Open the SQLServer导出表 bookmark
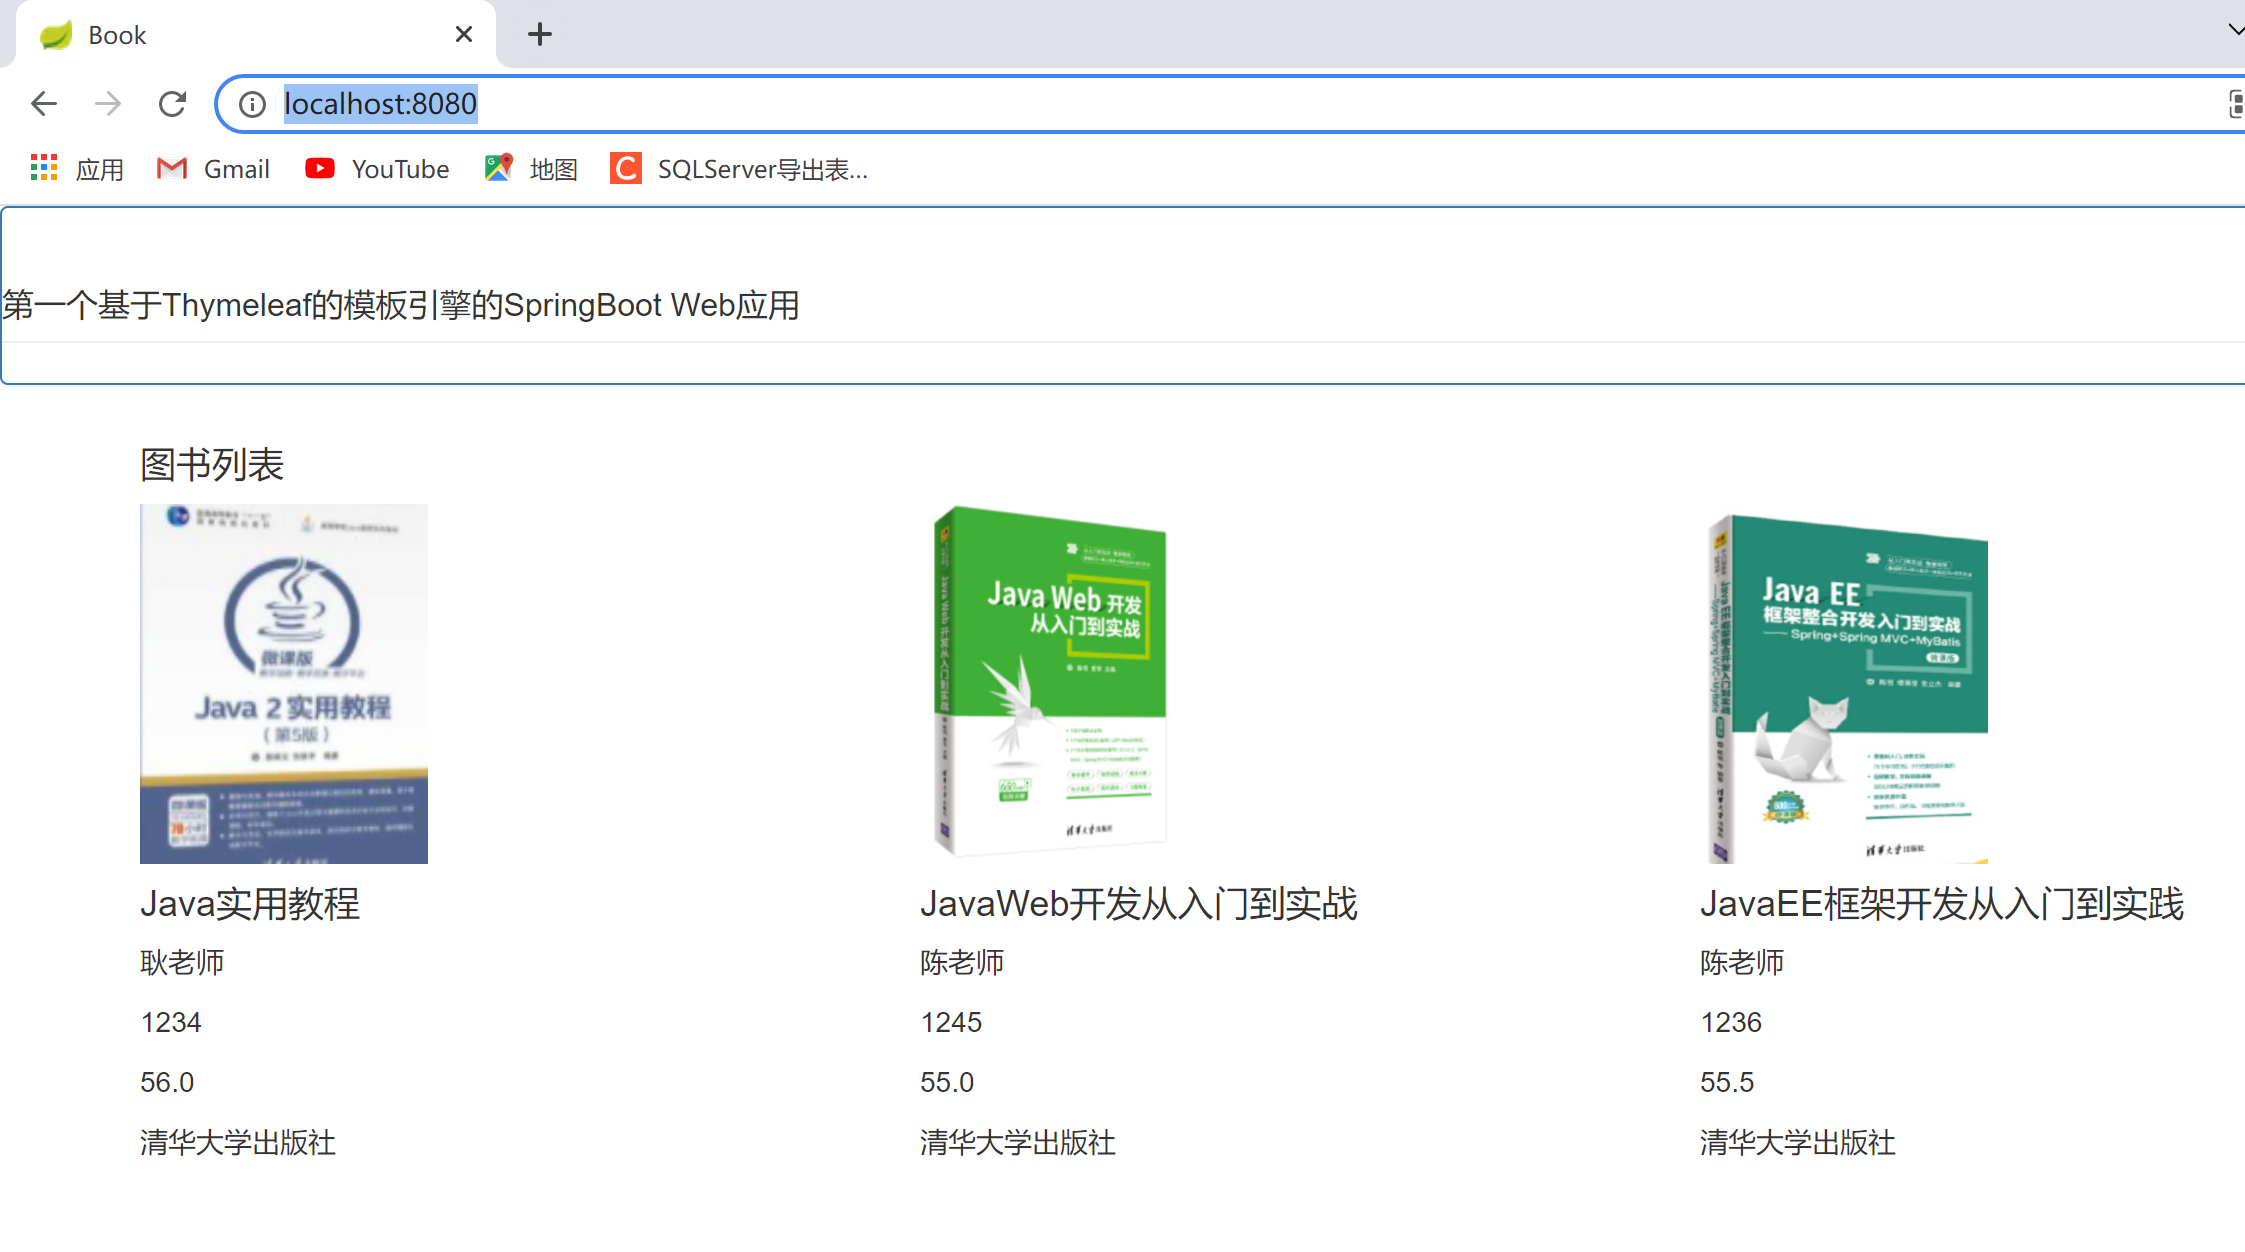The height and width of the screenshot is (1252, 2245). point(740,169)
